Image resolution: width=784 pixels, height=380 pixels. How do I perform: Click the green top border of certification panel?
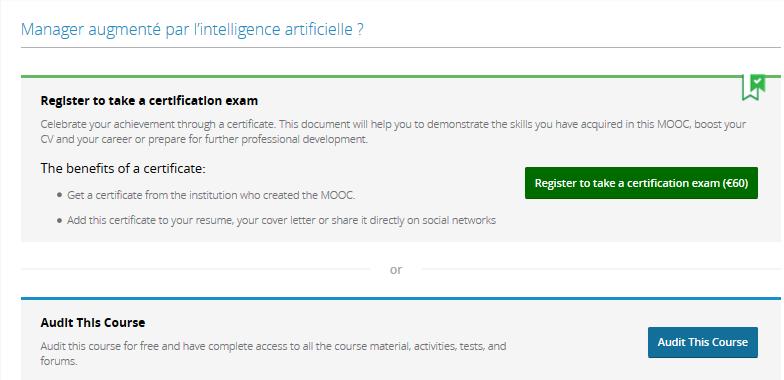point(380,76)
